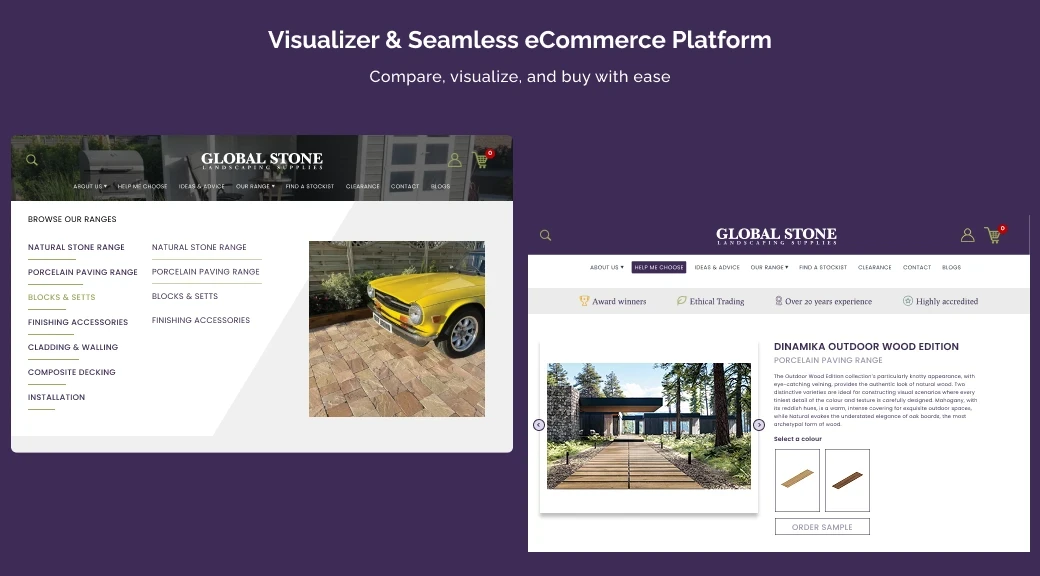
Task: Click the search magnifier on the product page preview
Action: [x=545, y=236]
